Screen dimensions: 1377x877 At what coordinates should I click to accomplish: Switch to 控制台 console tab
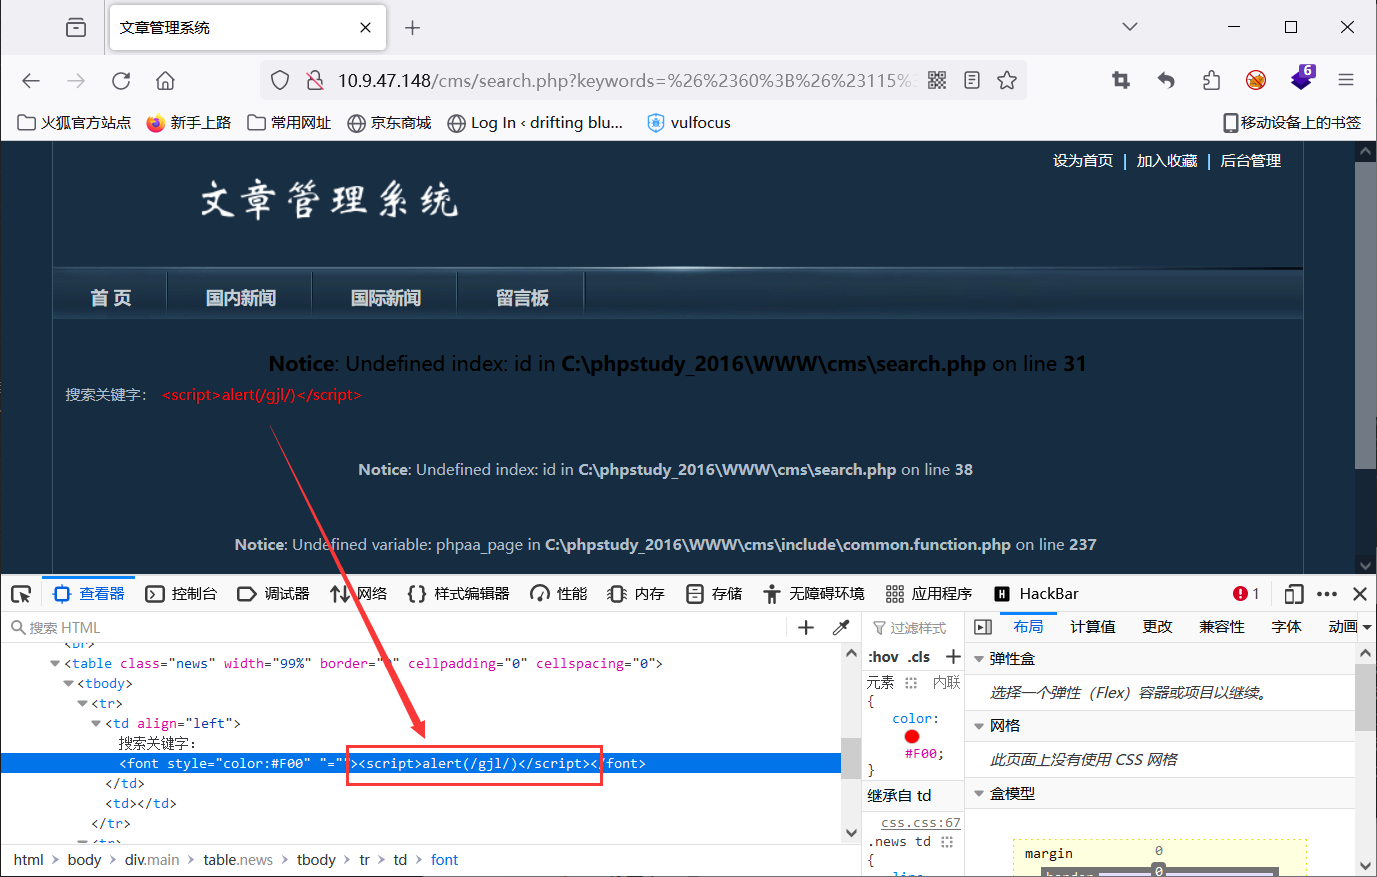click(181, 594)
